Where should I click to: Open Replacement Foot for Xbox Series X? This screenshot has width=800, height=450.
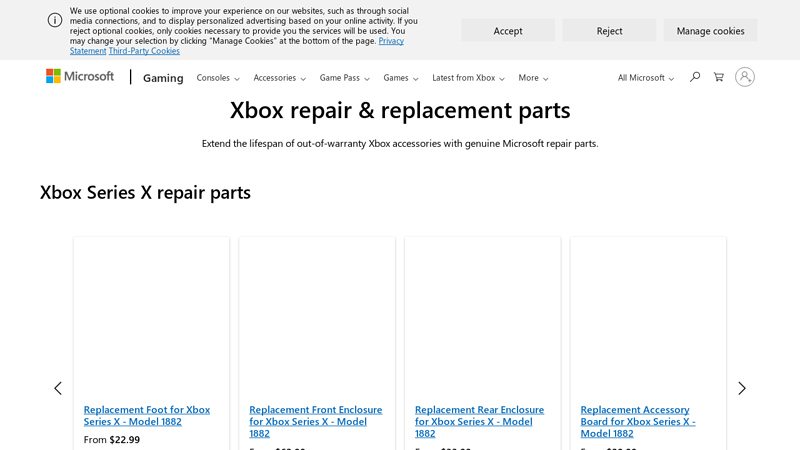pyautogui.click(x=147, y=415)
